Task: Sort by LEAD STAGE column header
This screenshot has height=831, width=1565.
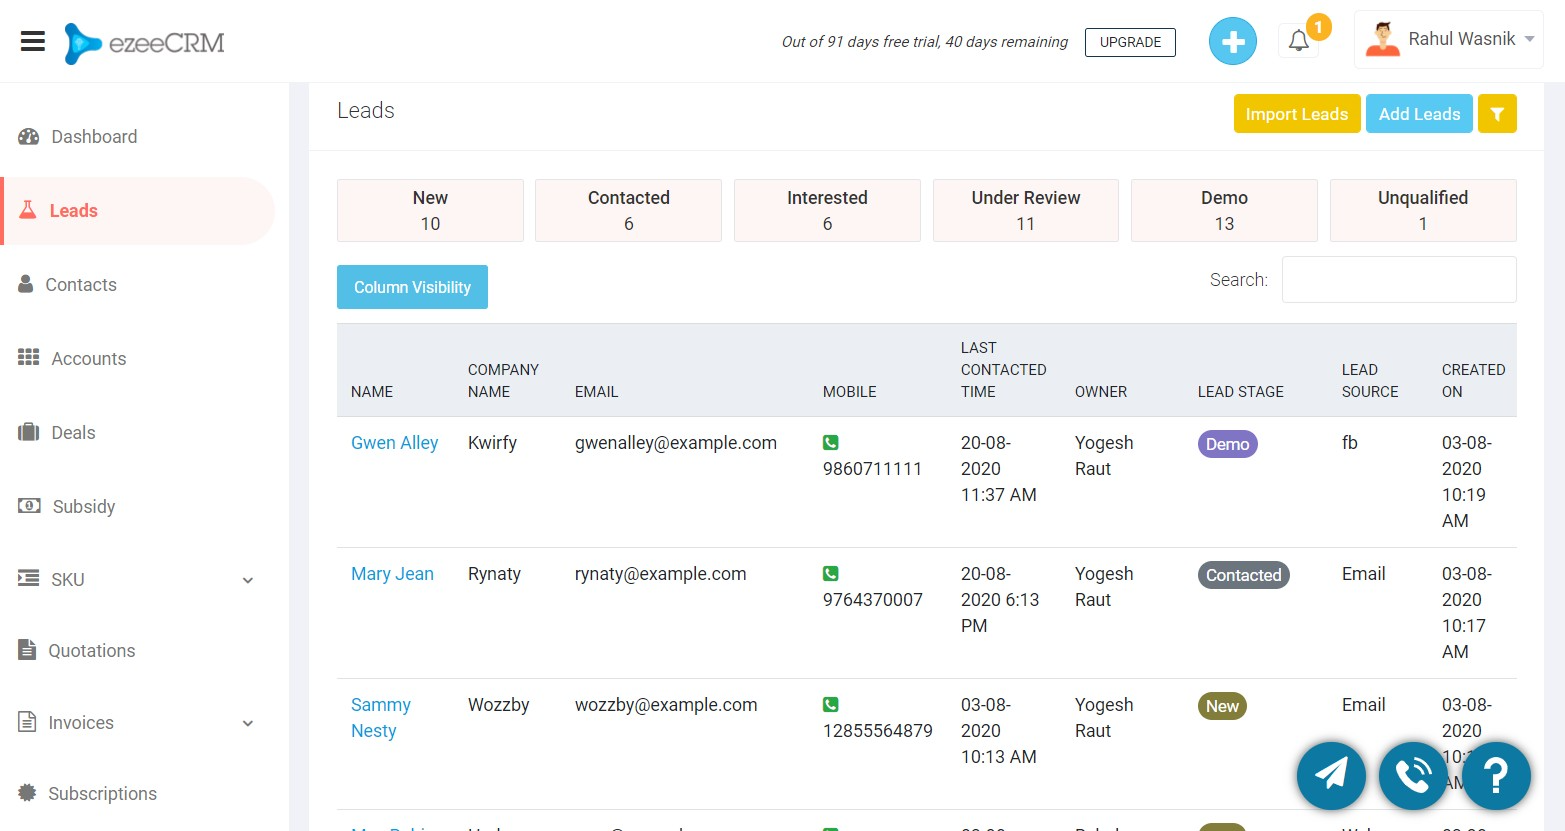Action: (1240, 392)
